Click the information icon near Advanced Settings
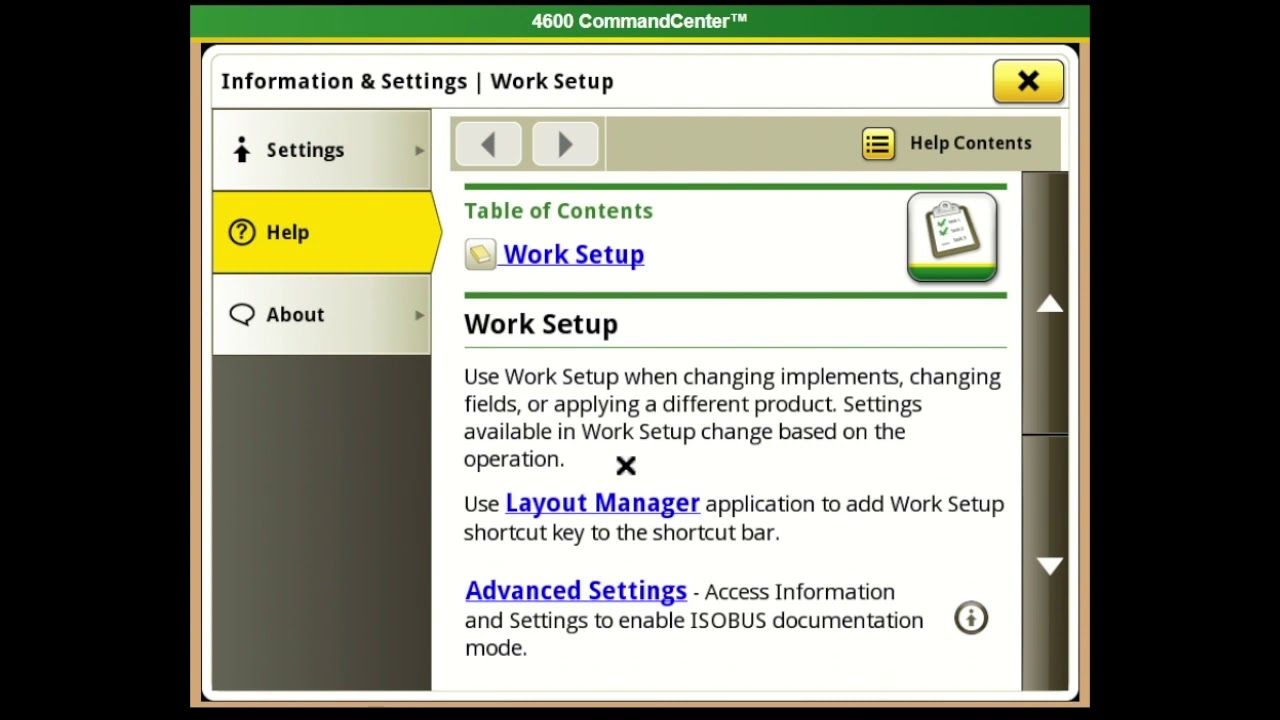This screenshot has height=720, width=1280. (x=971, y=618)
